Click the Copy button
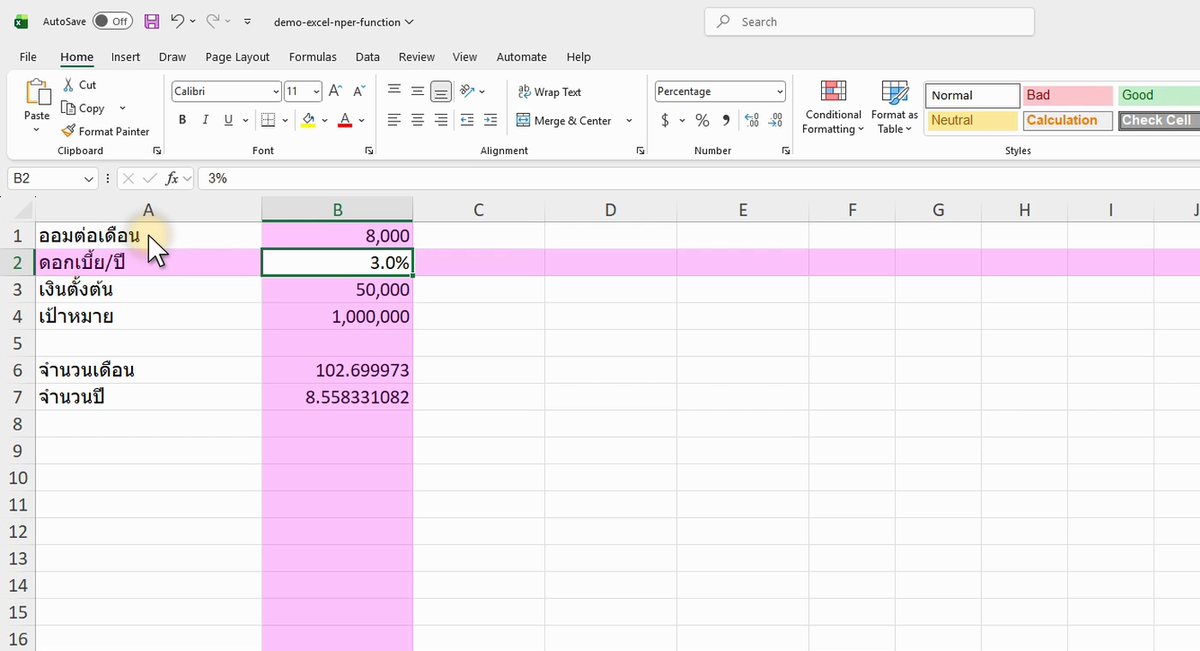This screenshot has width=1200, height=651. click(x=83, y=108)
